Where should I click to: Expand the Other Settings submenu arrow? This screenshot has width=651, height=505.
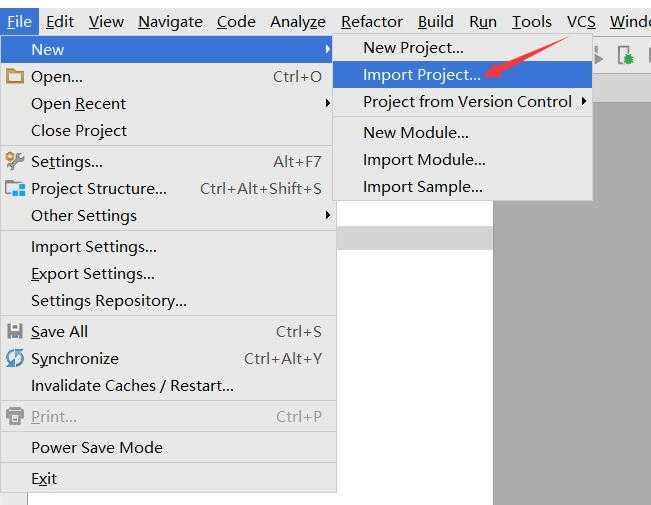tap(328, 215)
